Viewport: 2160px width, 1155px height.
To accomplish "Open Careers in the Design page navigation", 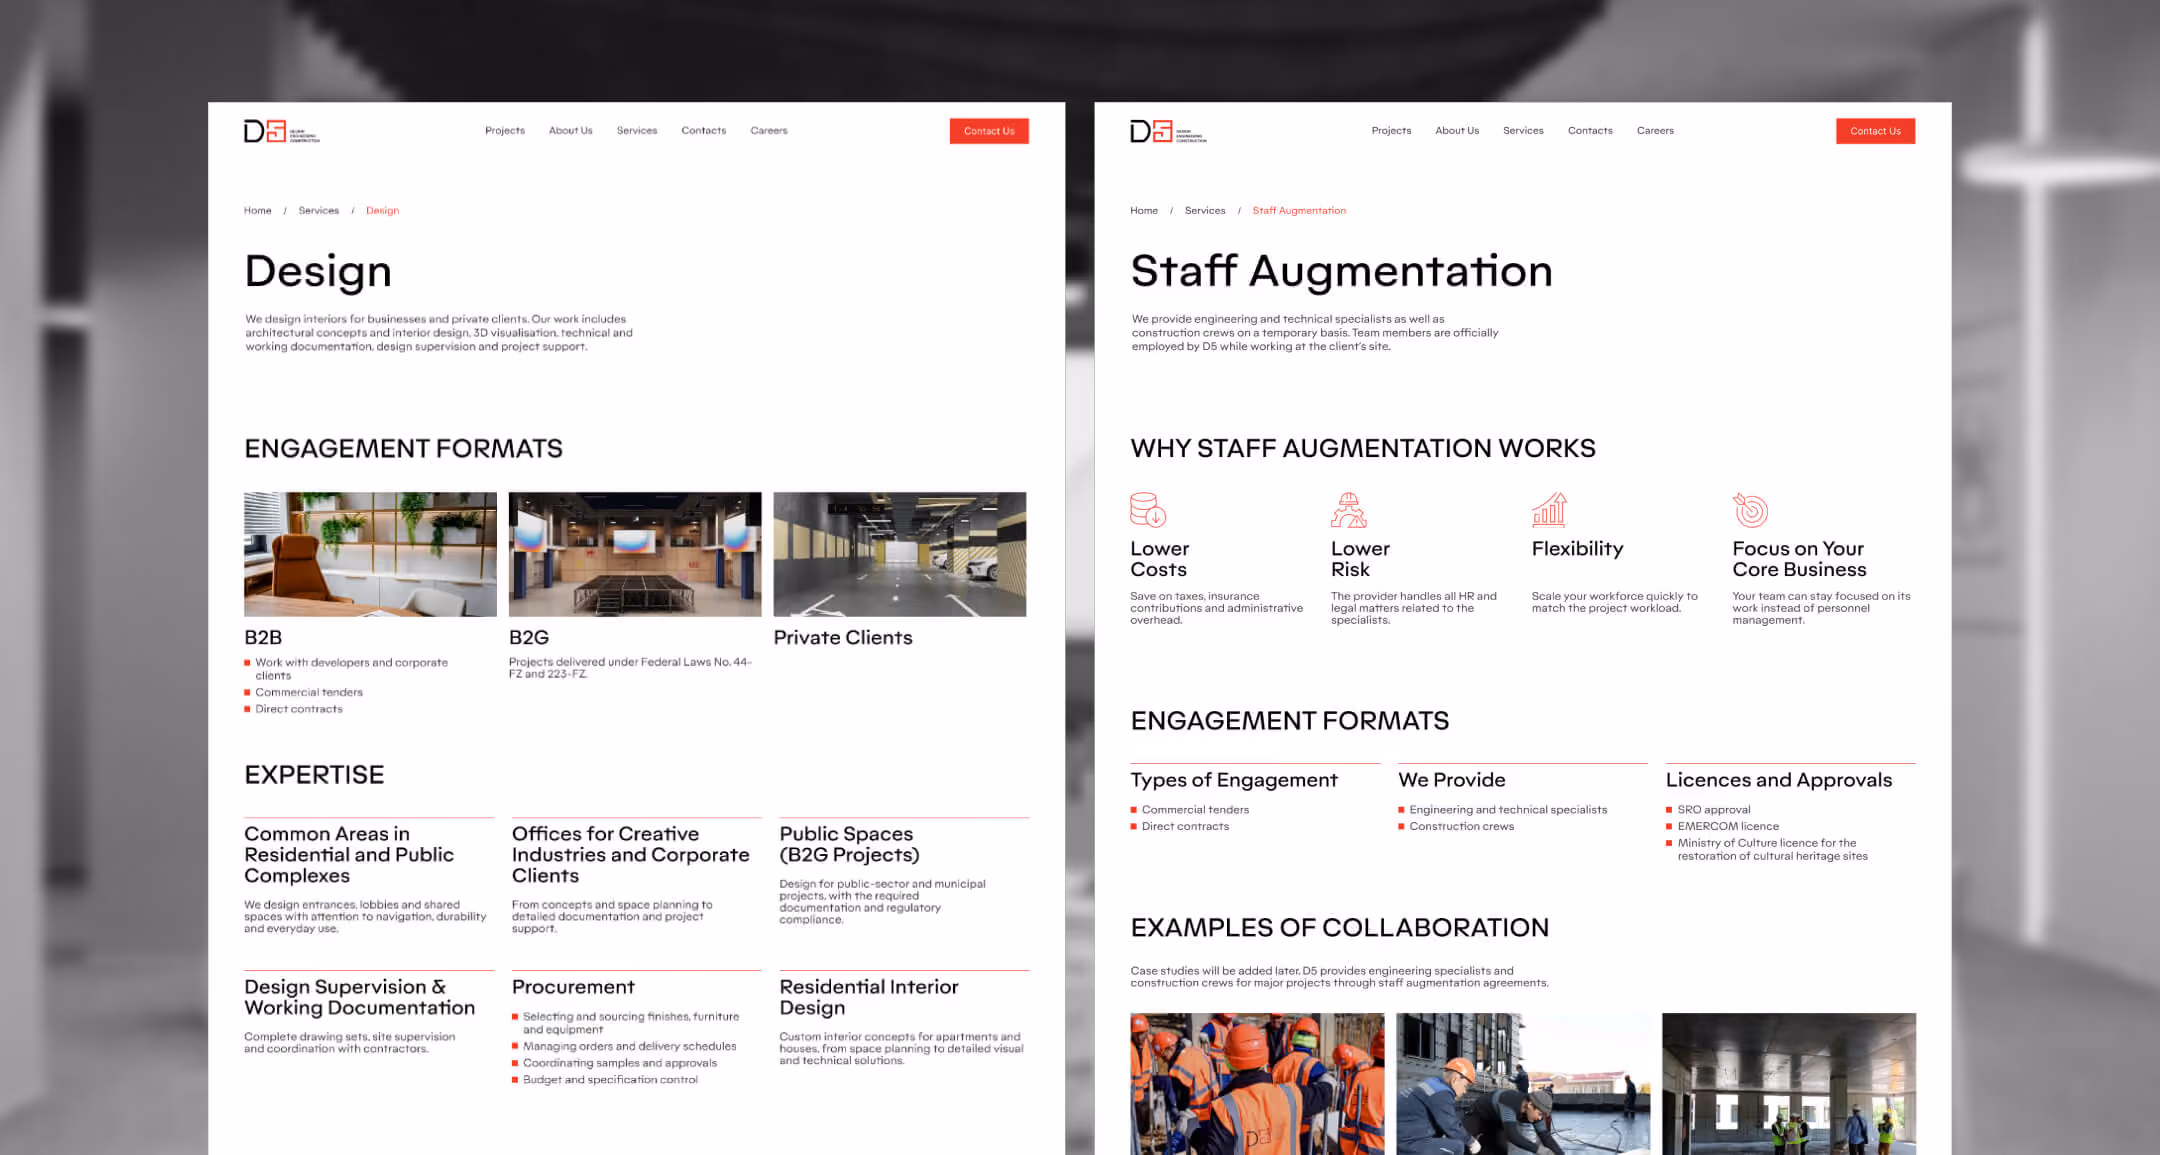I will [769, 131].
